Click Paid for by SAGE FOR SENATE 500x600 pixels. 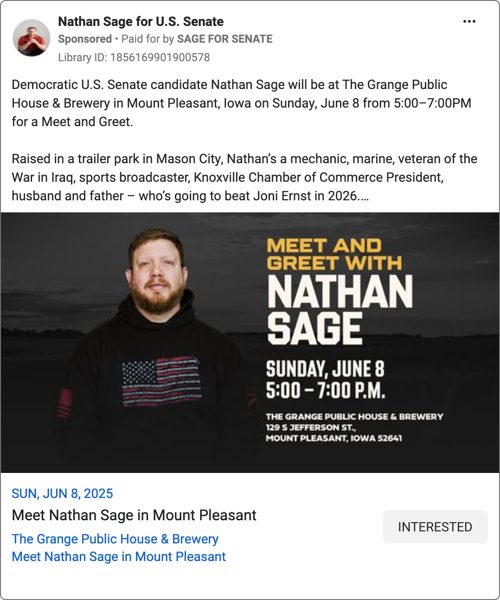(x=197, y=39)
